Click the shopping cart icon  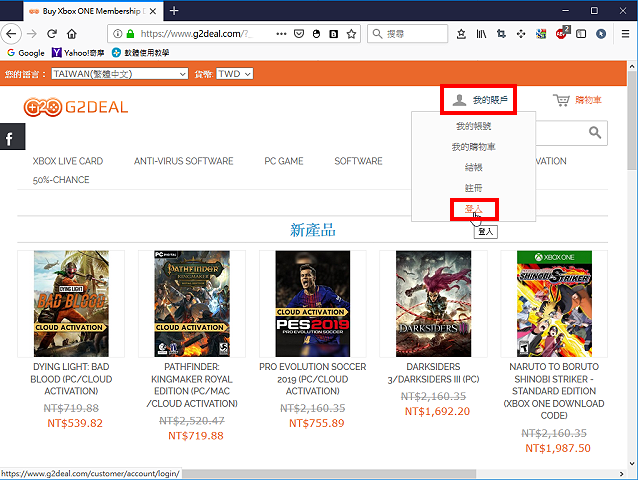coord(562,100)
